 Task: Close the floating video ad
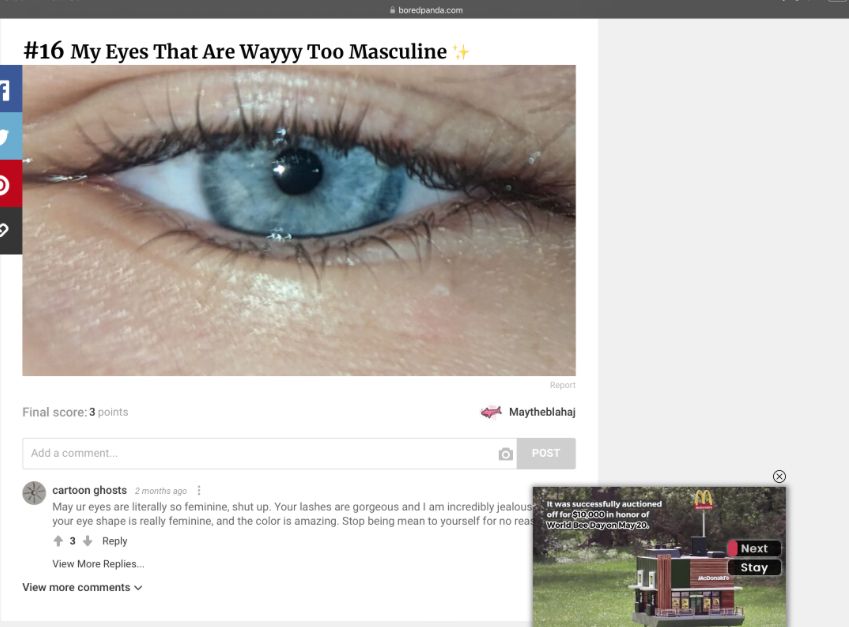(x=779, y=476)
